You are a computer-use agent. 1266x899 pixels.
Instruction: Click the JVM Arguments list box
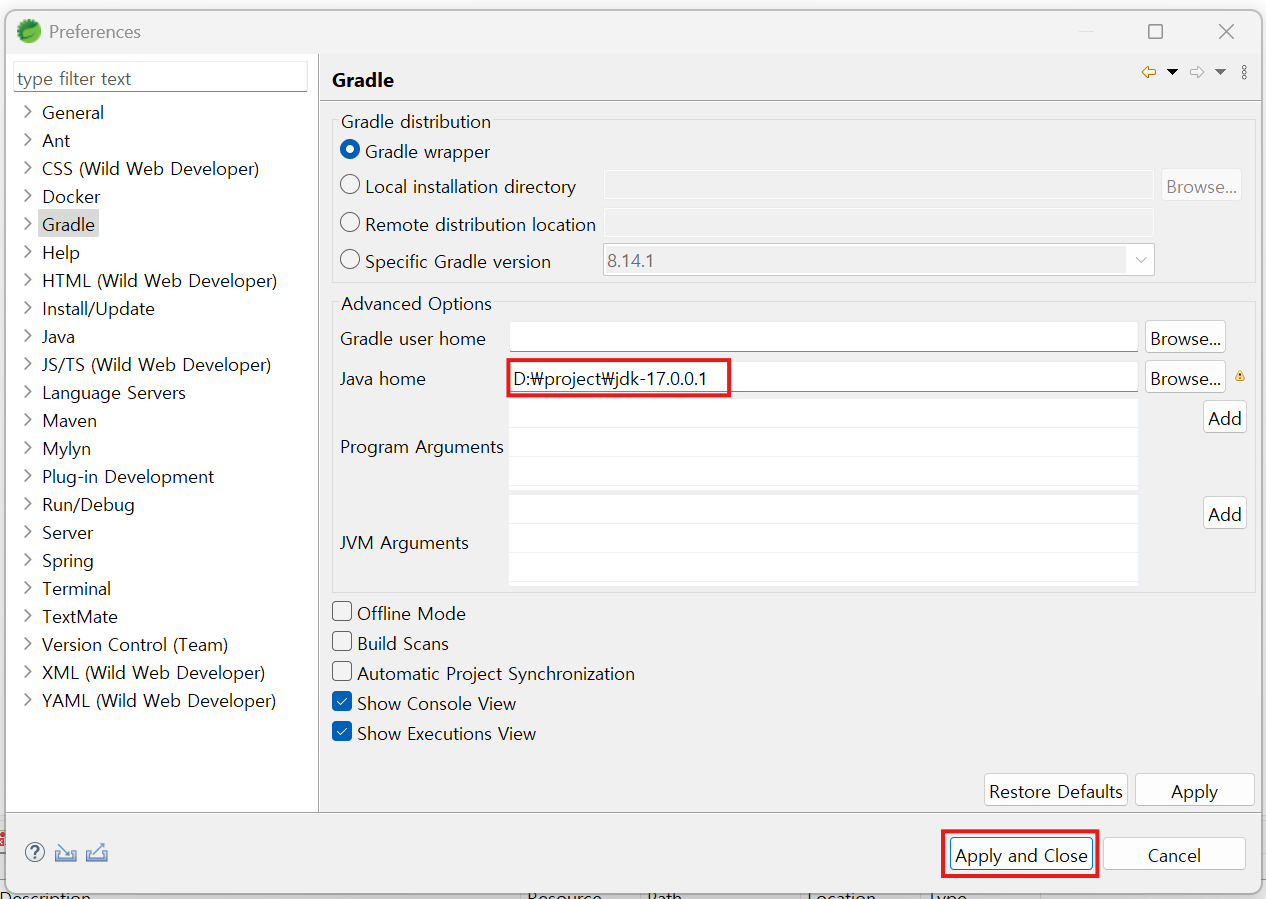[x=823, y=540]
